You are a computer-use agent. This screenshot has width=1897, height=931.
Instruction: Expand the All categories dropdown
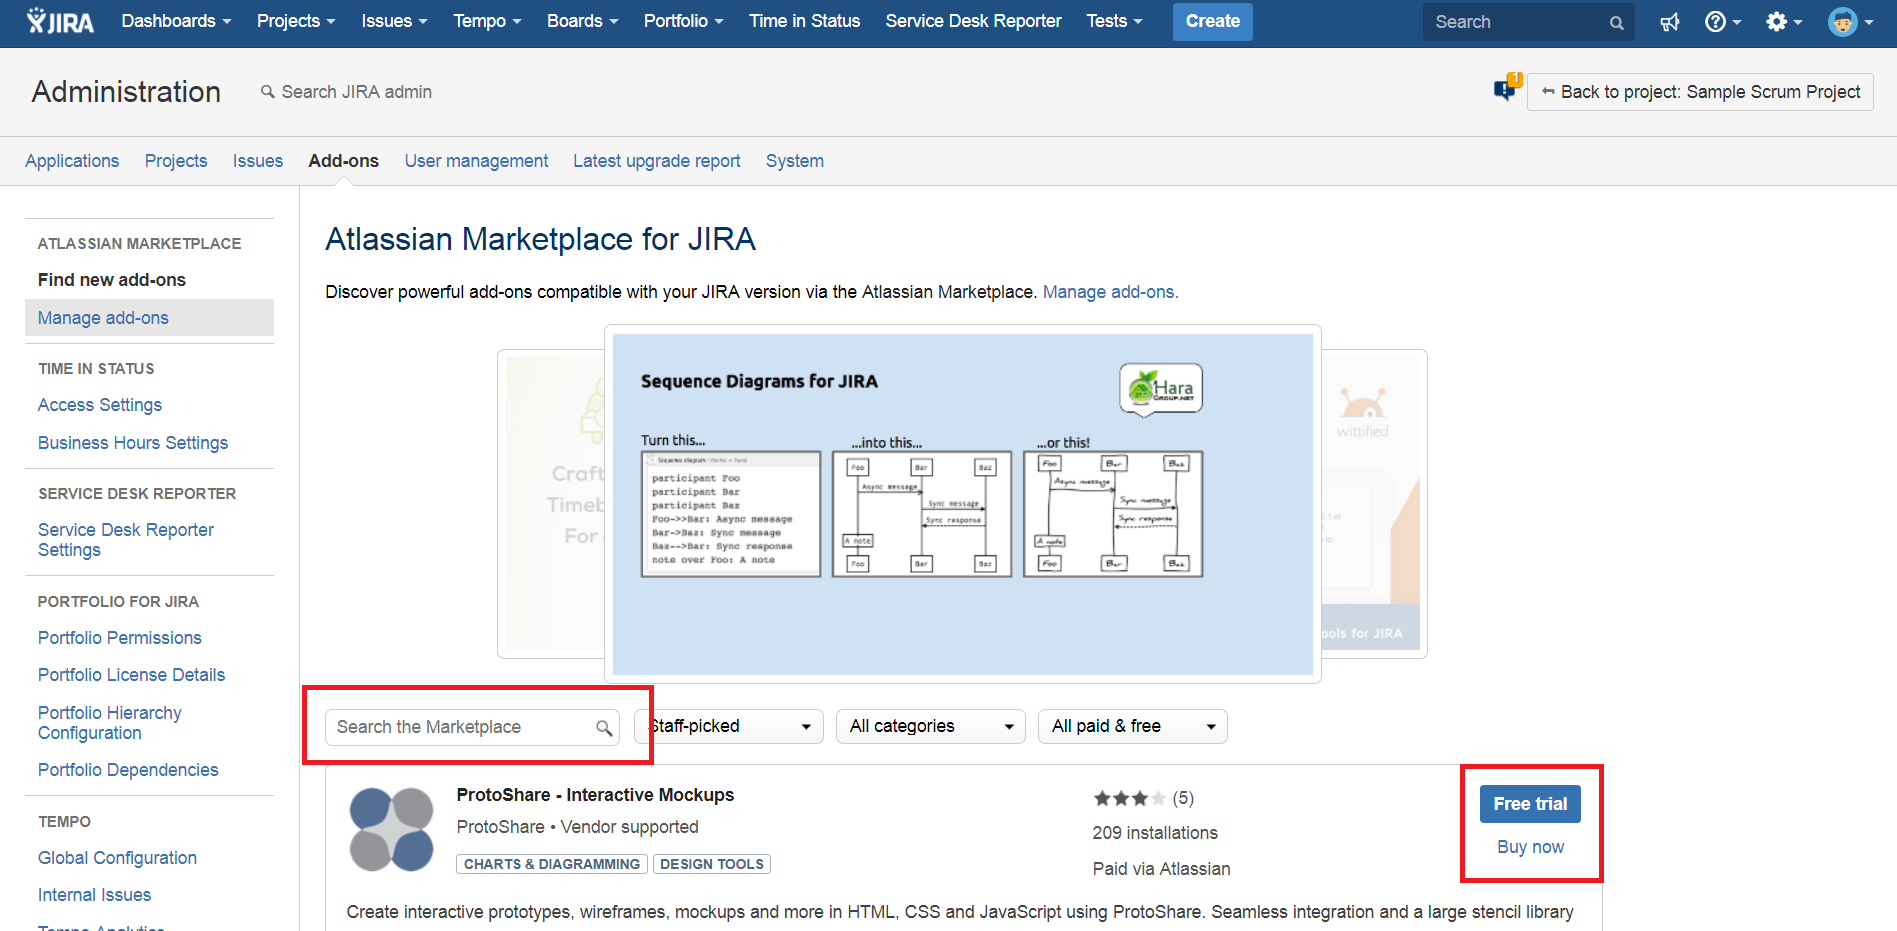tap(931, 727)
